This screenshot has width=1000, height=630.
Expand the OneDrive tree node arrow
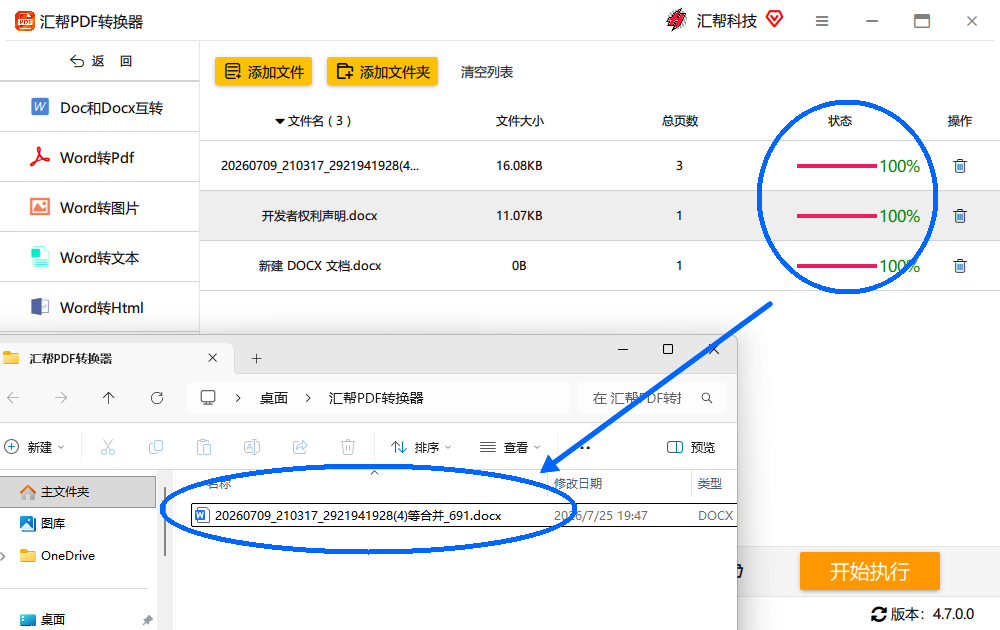point(3,556)
